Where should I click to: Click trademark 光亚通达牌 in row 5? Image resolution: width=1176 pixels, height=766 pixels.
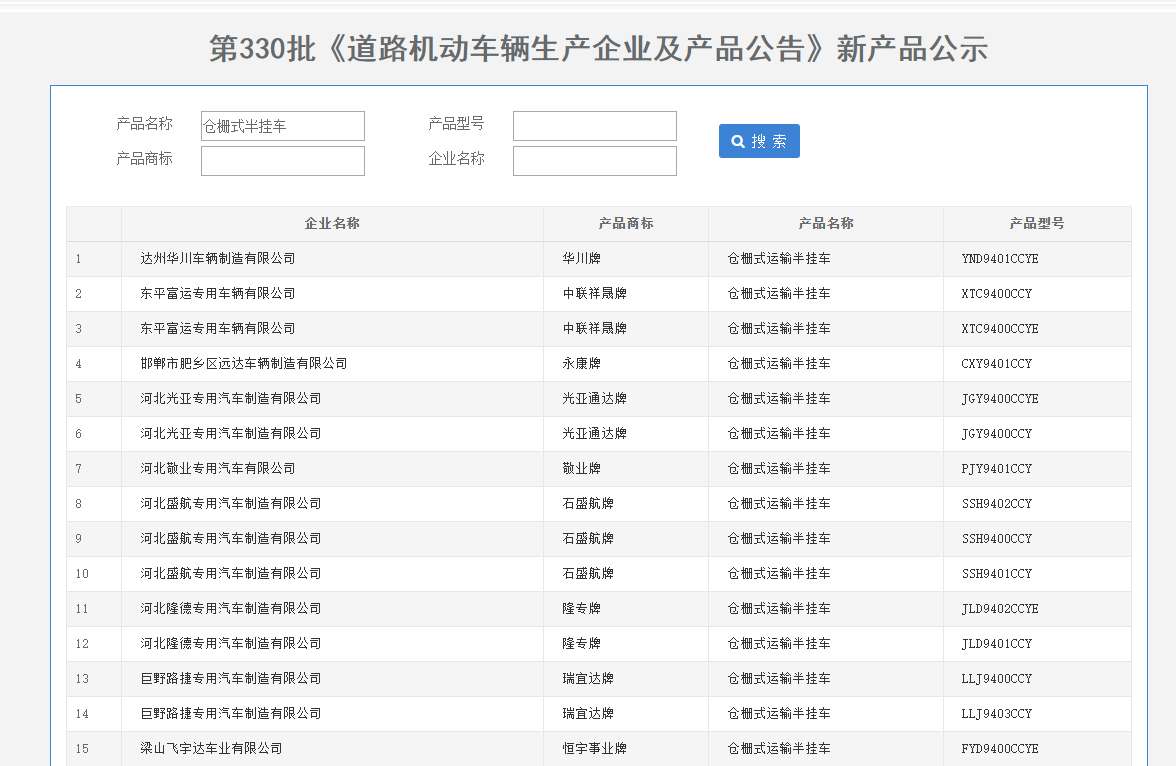pyautogui.click(x=595, y=399)
